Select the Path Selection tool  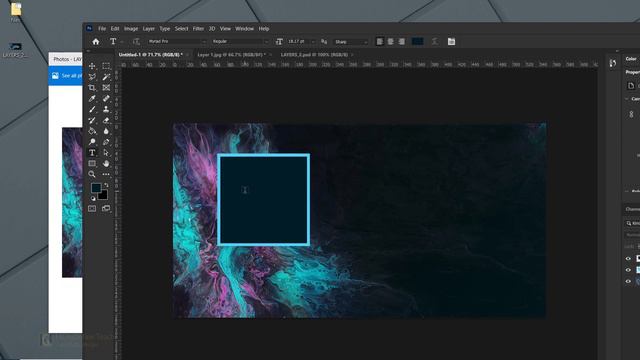[106, 153]
